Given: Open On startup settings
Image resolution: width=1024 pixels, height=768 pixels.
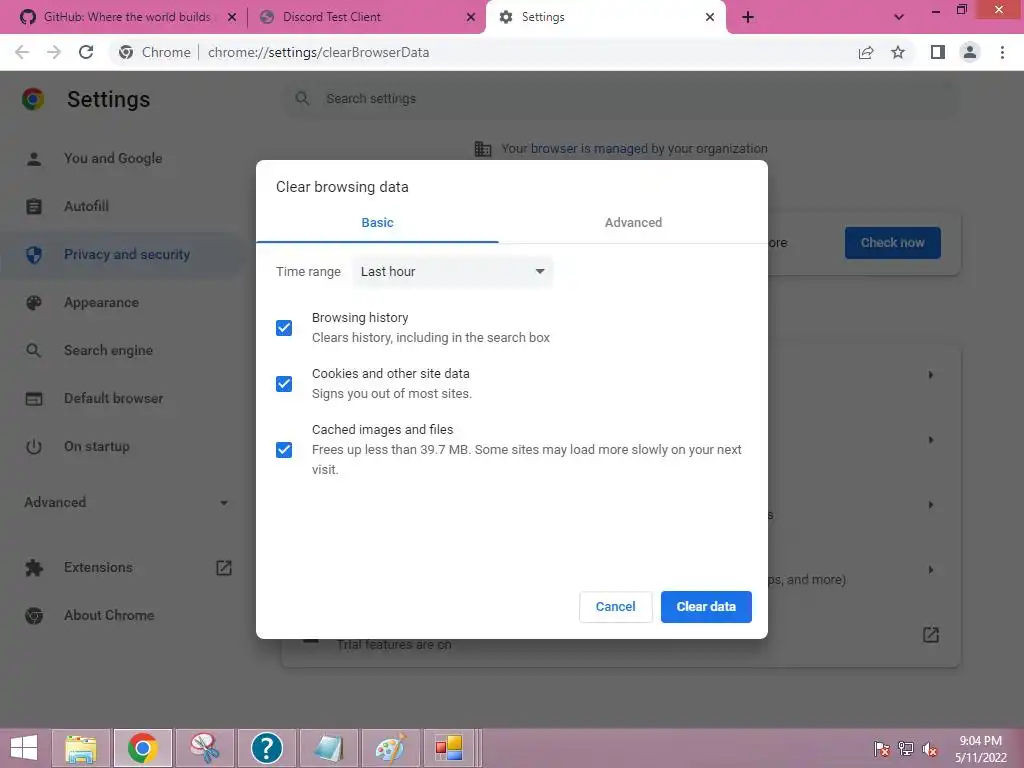Looking at the screenshot, I should tap(97, 447).
